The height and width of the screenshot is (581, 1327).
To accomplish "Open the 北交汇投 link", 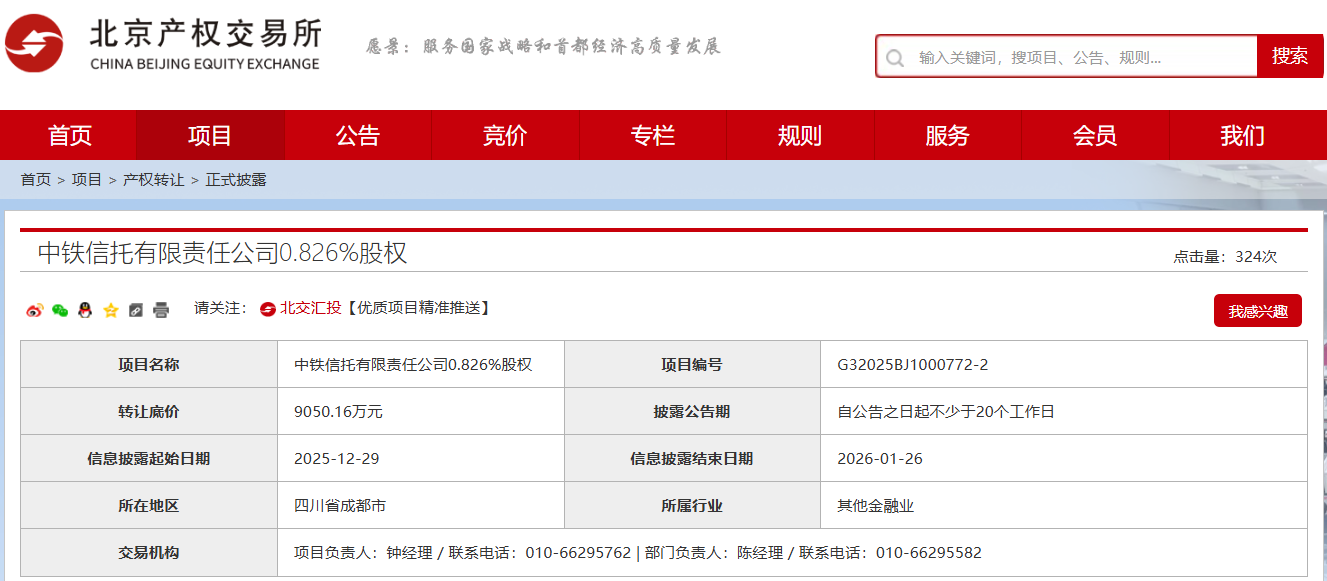I will pyautogui.click(x=310, y=308).
